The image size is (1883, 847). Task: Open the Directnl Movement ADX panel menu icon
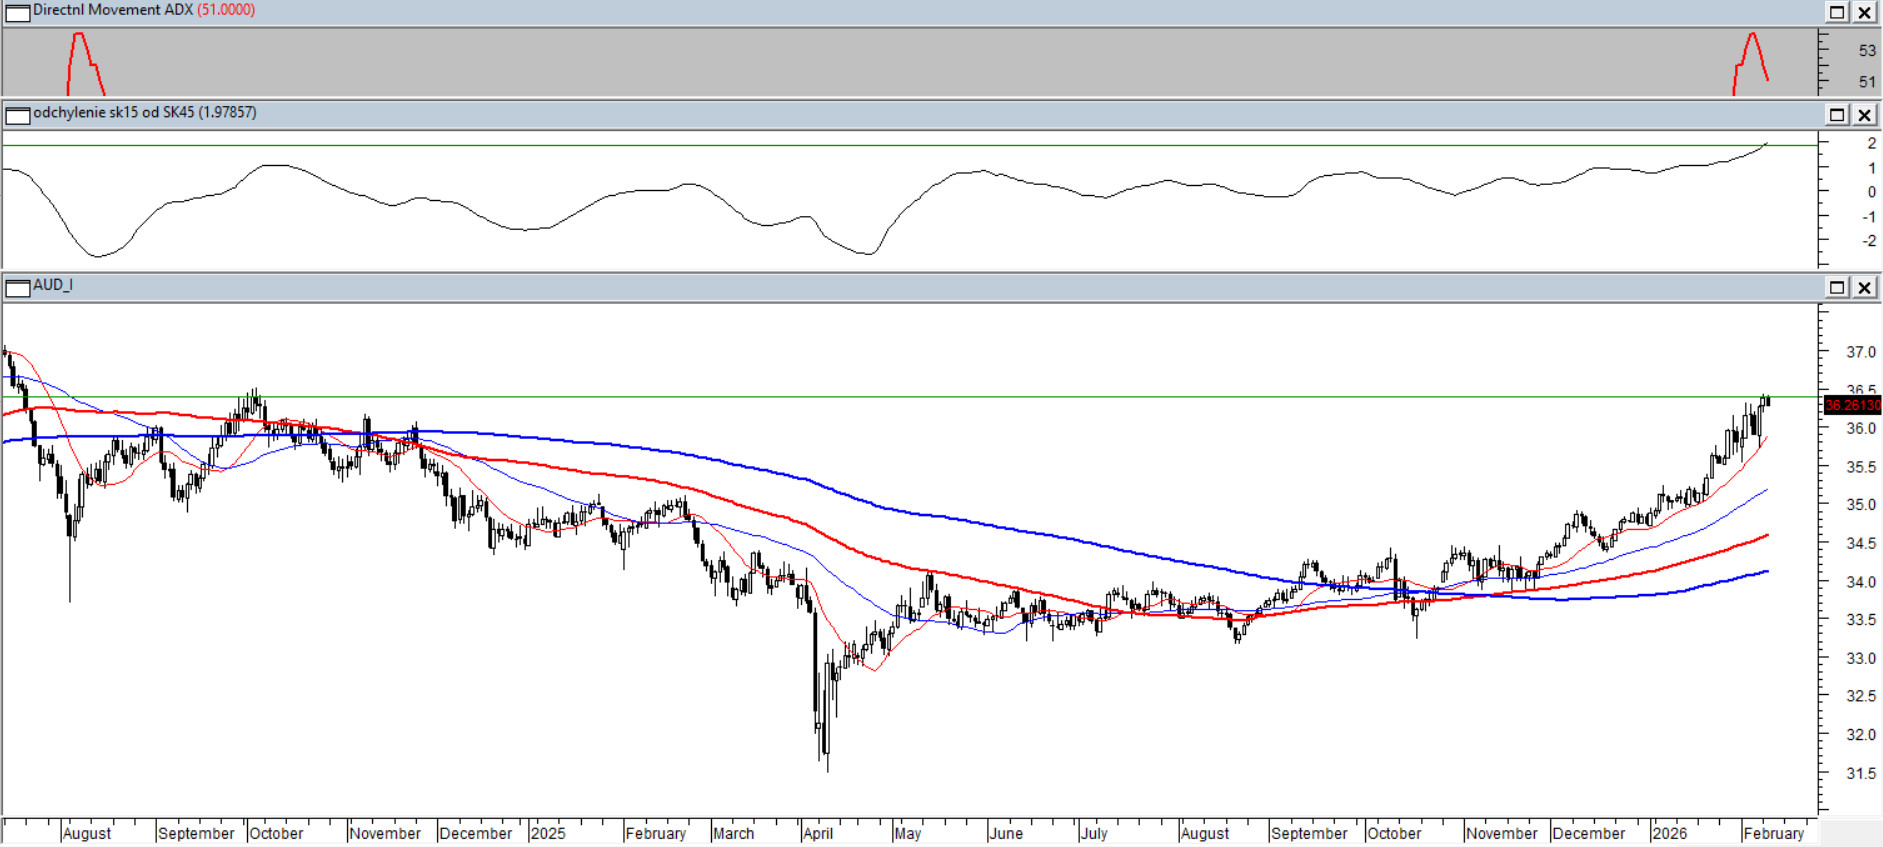[x=17, y=13]
